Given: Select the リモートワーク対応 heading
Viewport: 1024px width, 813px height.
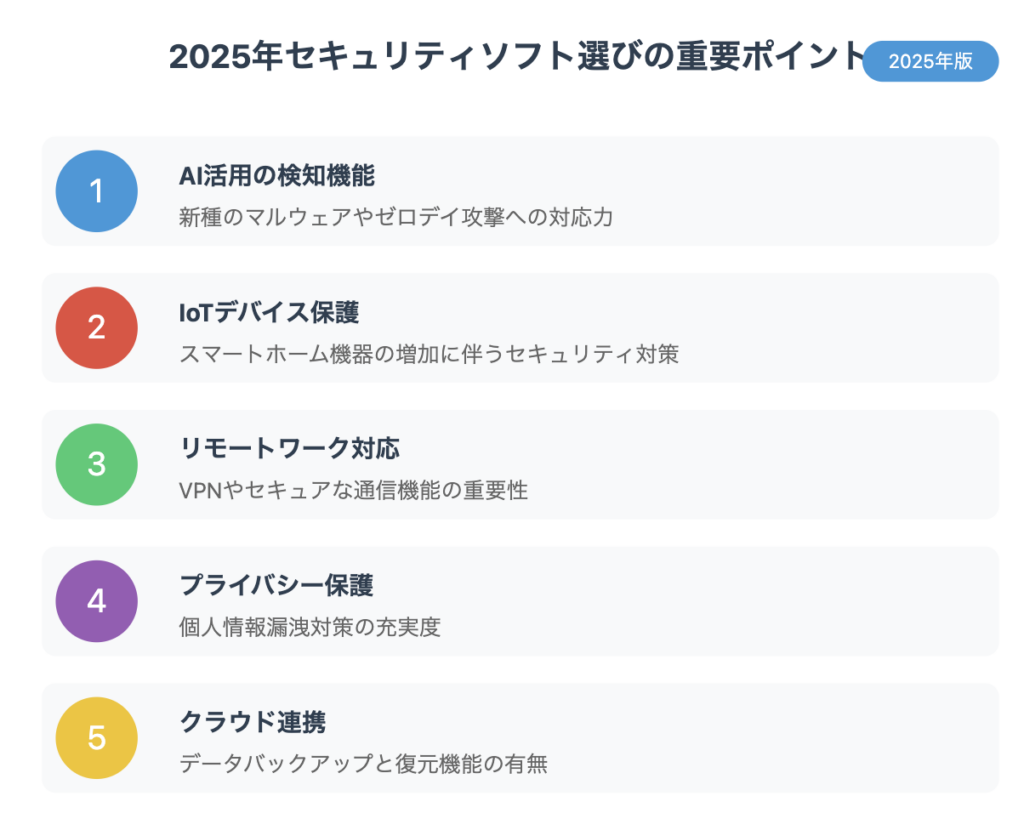Looking at the screenshot, I should [289, 449].
